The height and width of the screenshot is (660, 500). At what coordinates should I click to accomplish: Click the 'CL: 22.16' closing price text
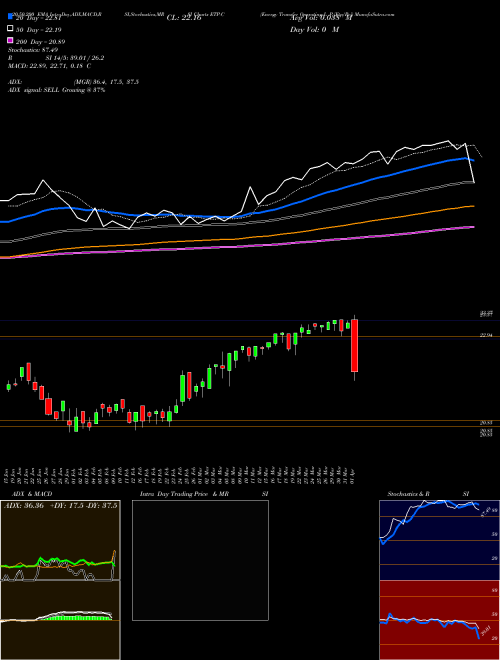click(x=184, y=18)
